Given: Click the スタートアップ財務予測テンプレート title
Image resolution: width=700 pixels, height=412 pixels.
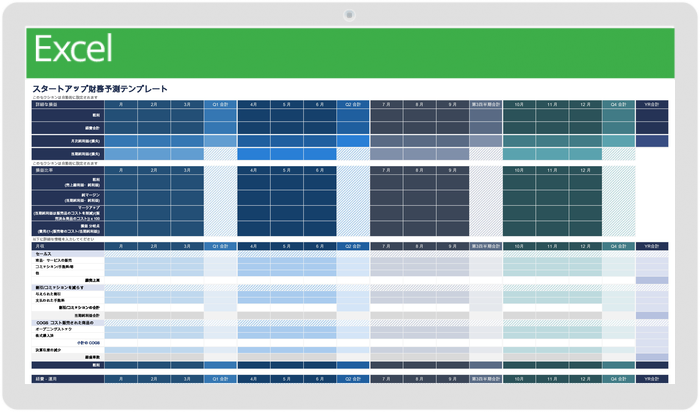Looking at the screenshot, I should (106, 89).
